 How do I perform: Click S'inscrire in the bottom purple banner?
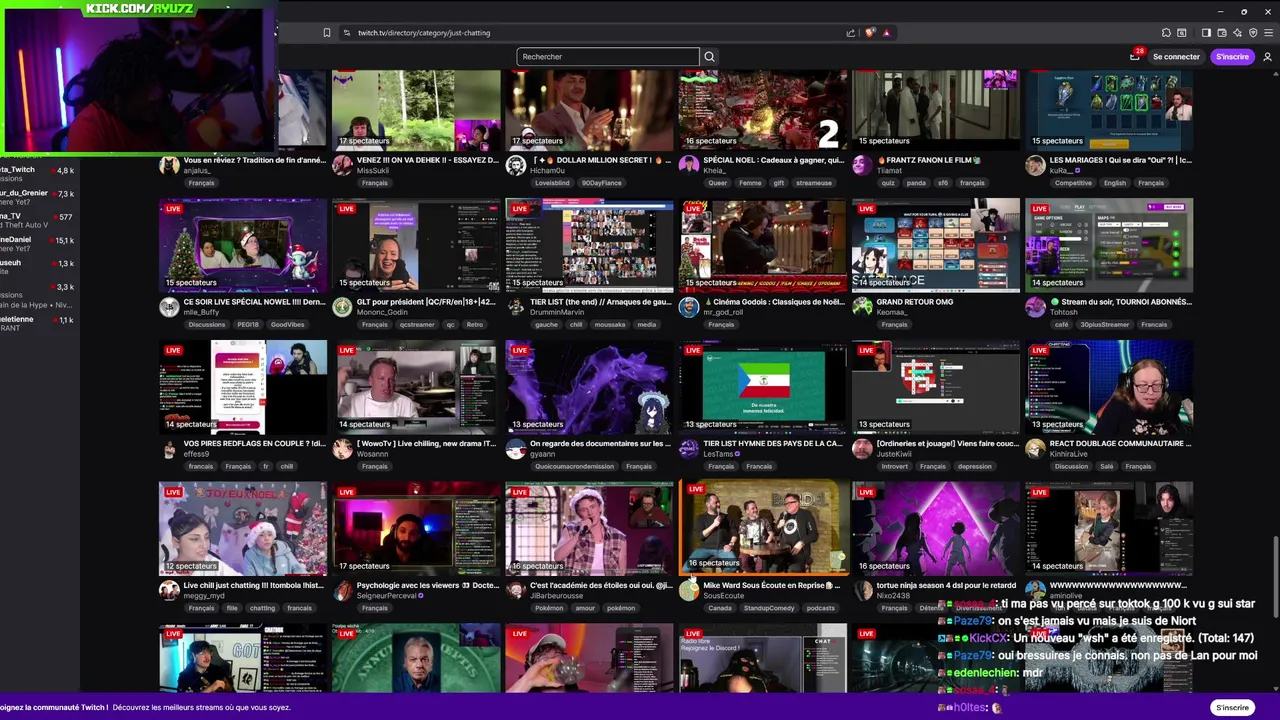pyautogui.click(x=1232, y=708)
